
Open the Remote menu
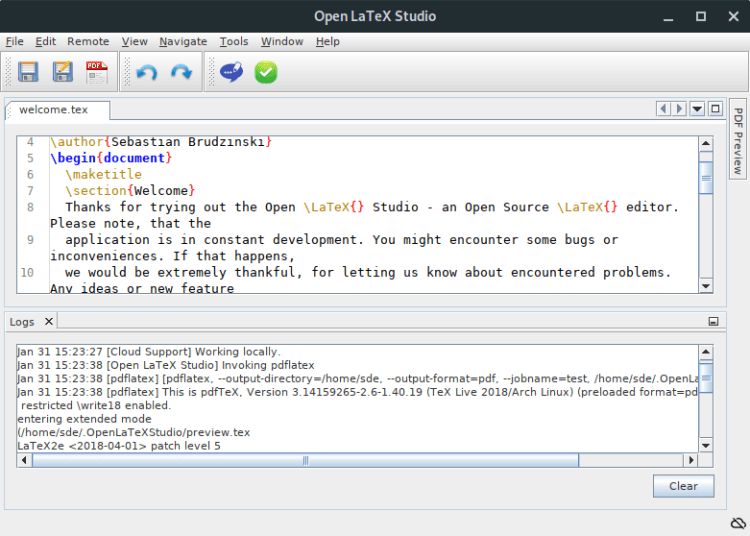point(88,41)
